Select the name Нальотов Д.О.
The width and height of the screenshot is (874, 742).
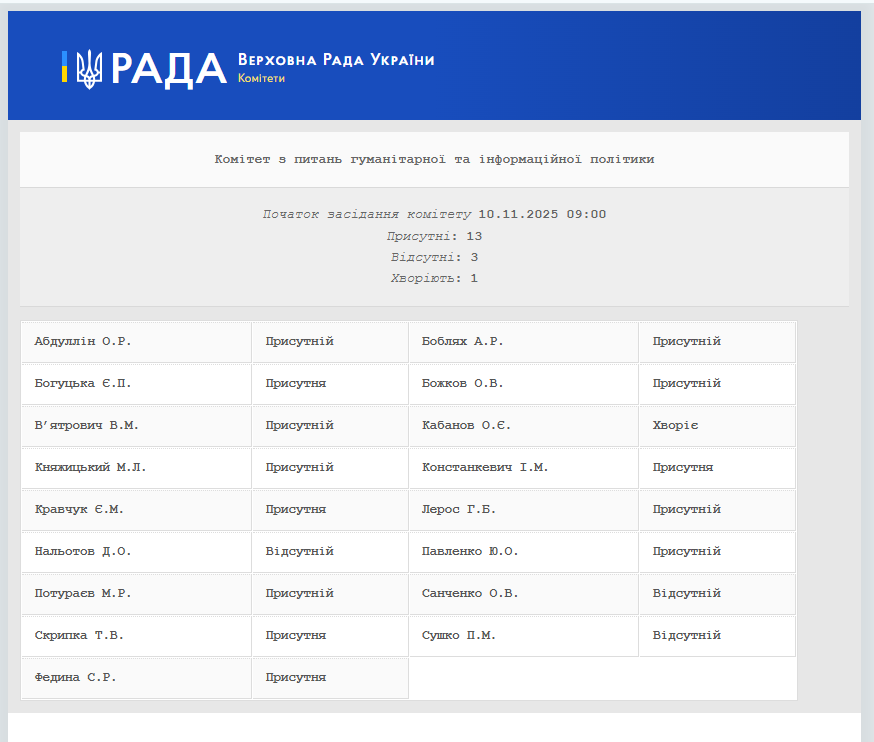click(82, 551)
